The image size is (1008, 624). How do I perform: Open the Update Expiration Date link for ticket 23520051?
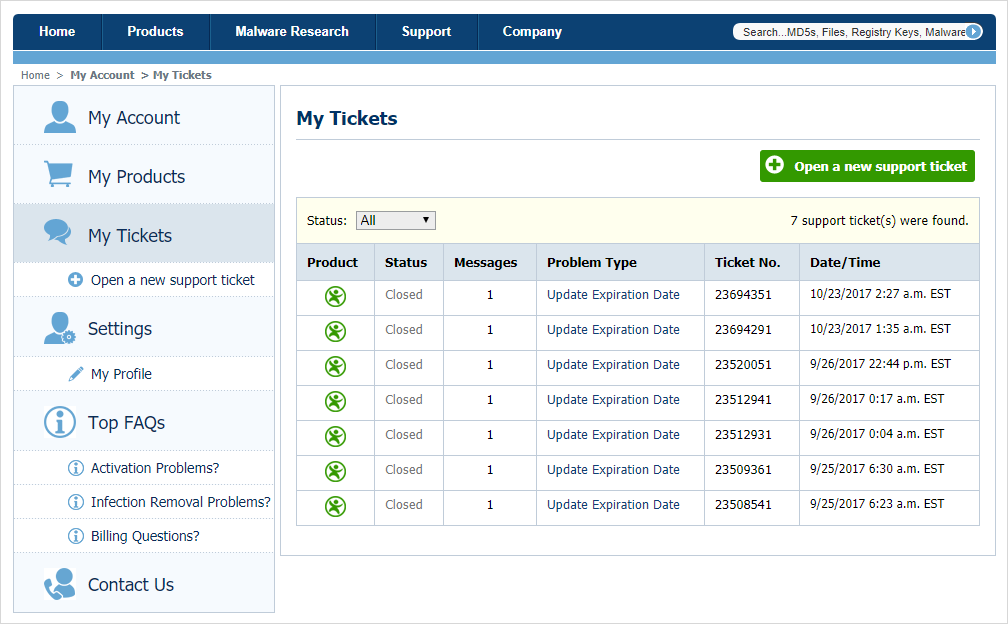point(613,365)
